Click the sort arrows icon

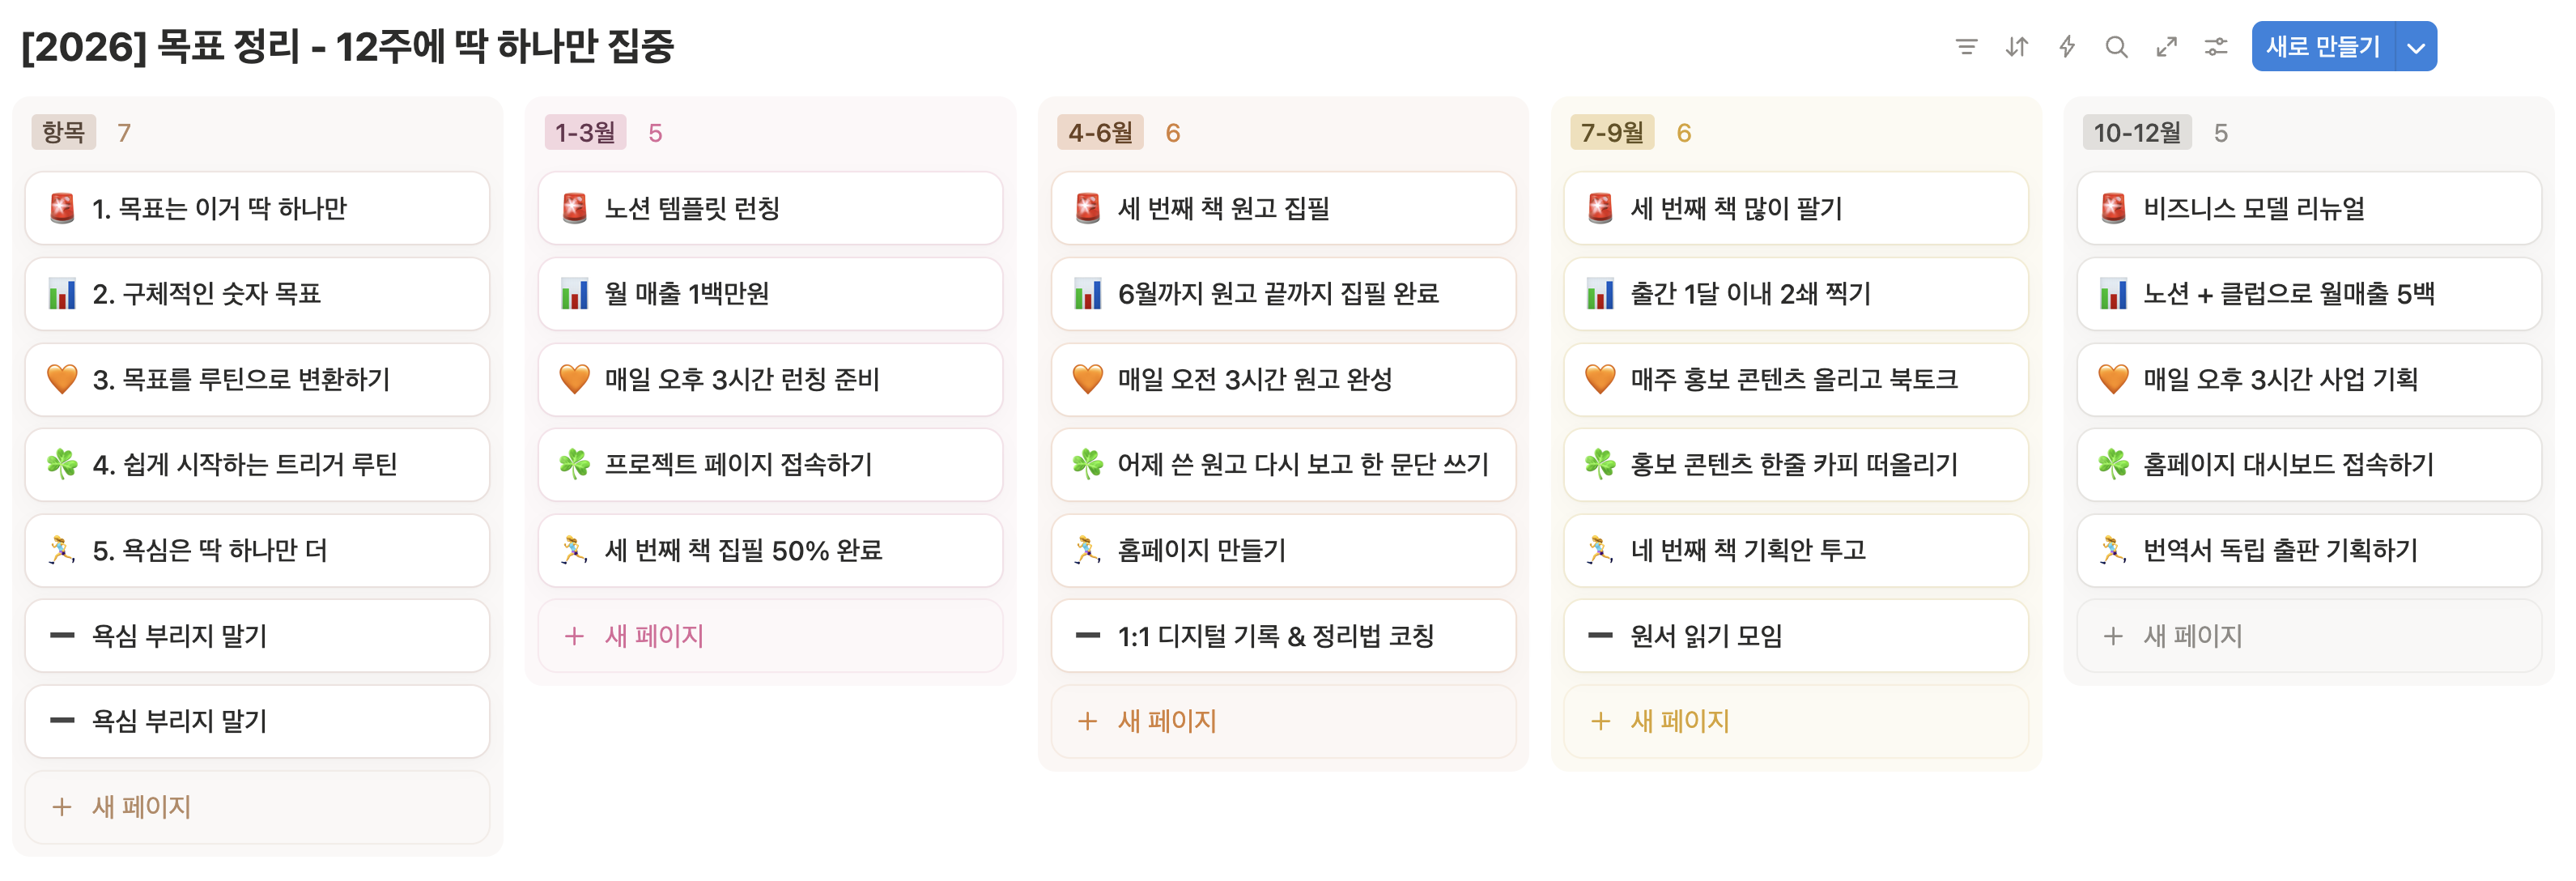click(x=2016, y=47)
